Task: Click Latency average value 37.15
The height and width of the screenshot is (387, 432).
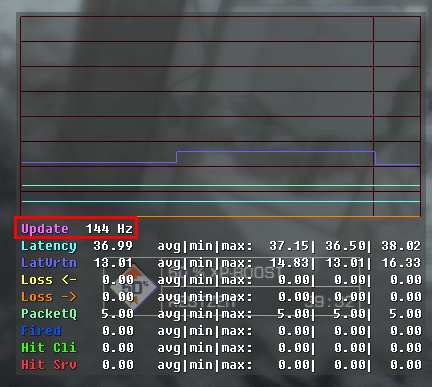Action: [x=289, y=246]
